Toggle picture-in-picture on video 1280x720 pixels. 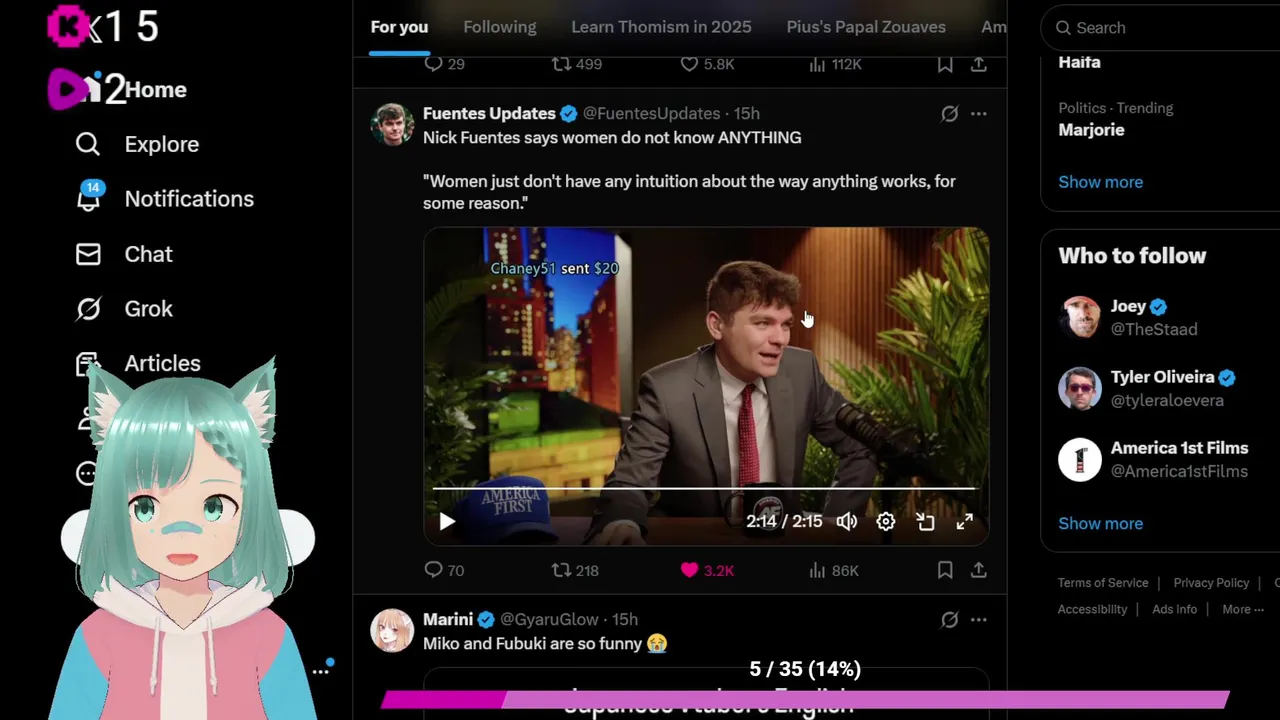[x=925, y=521]
